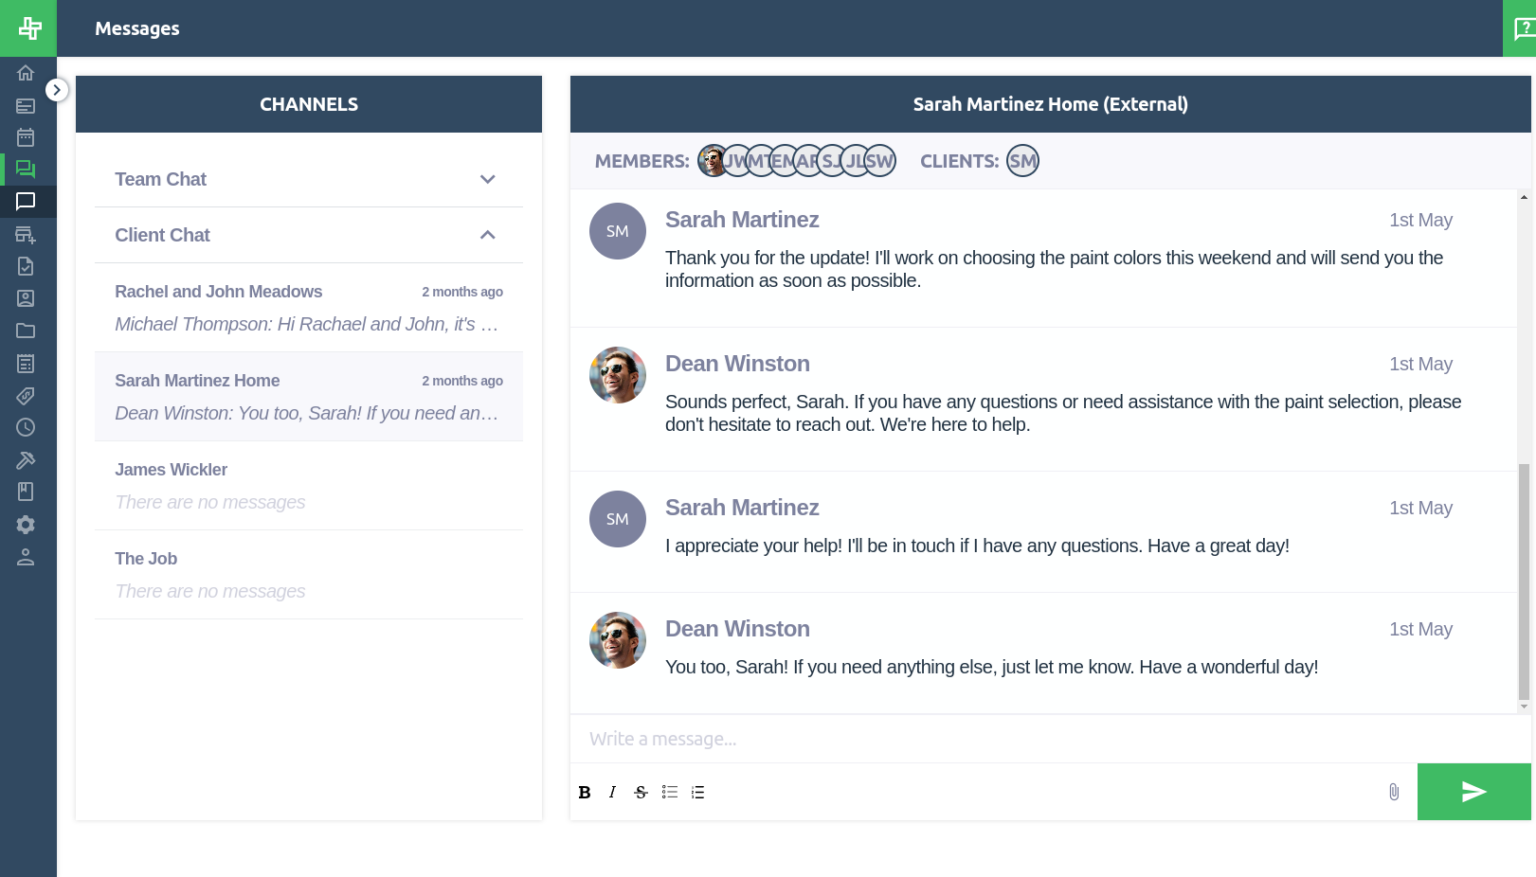Collapse the Client Chat section chevron

tap(488, 235)
